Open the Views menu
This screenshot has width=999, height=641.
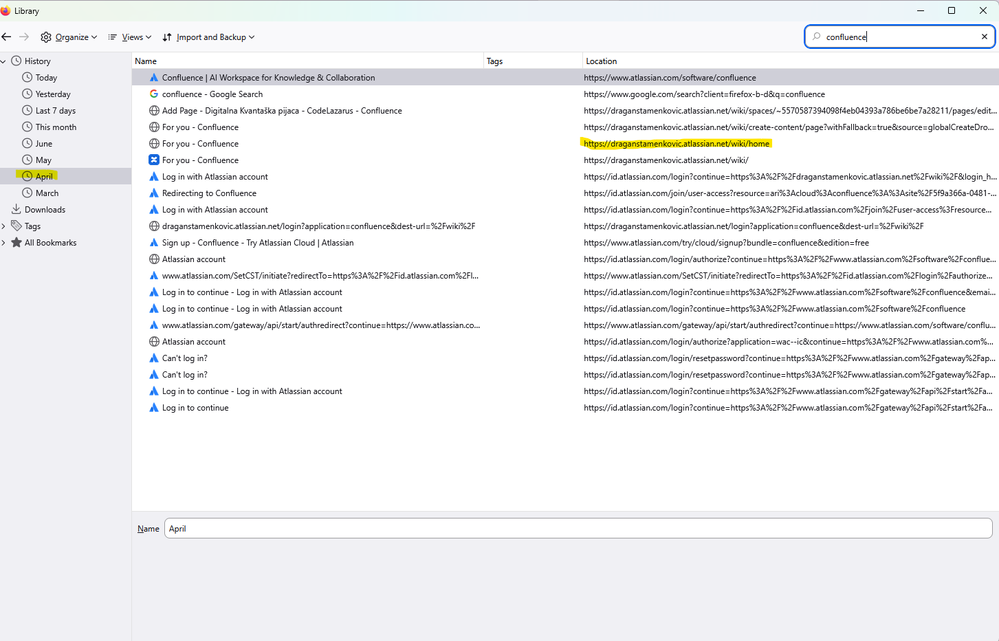tap(129, 37)
